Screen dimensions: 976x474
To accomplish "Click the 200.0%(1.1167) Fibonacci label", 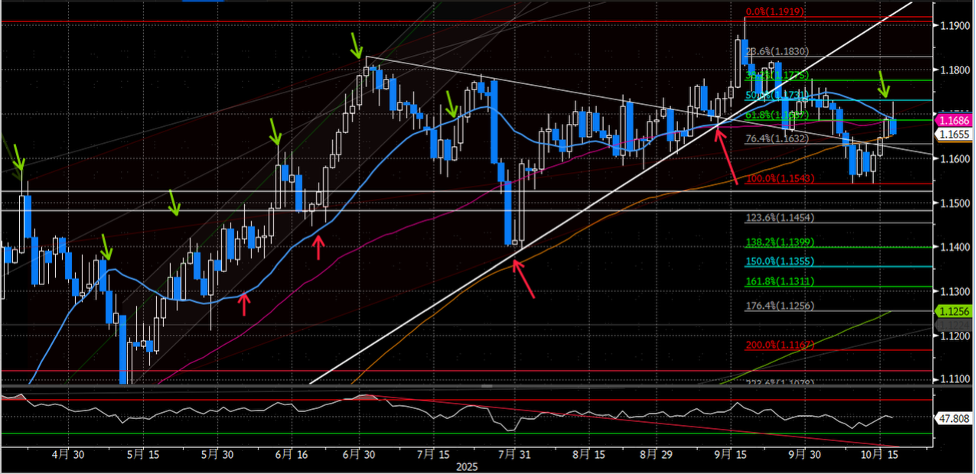I will 780,345.
